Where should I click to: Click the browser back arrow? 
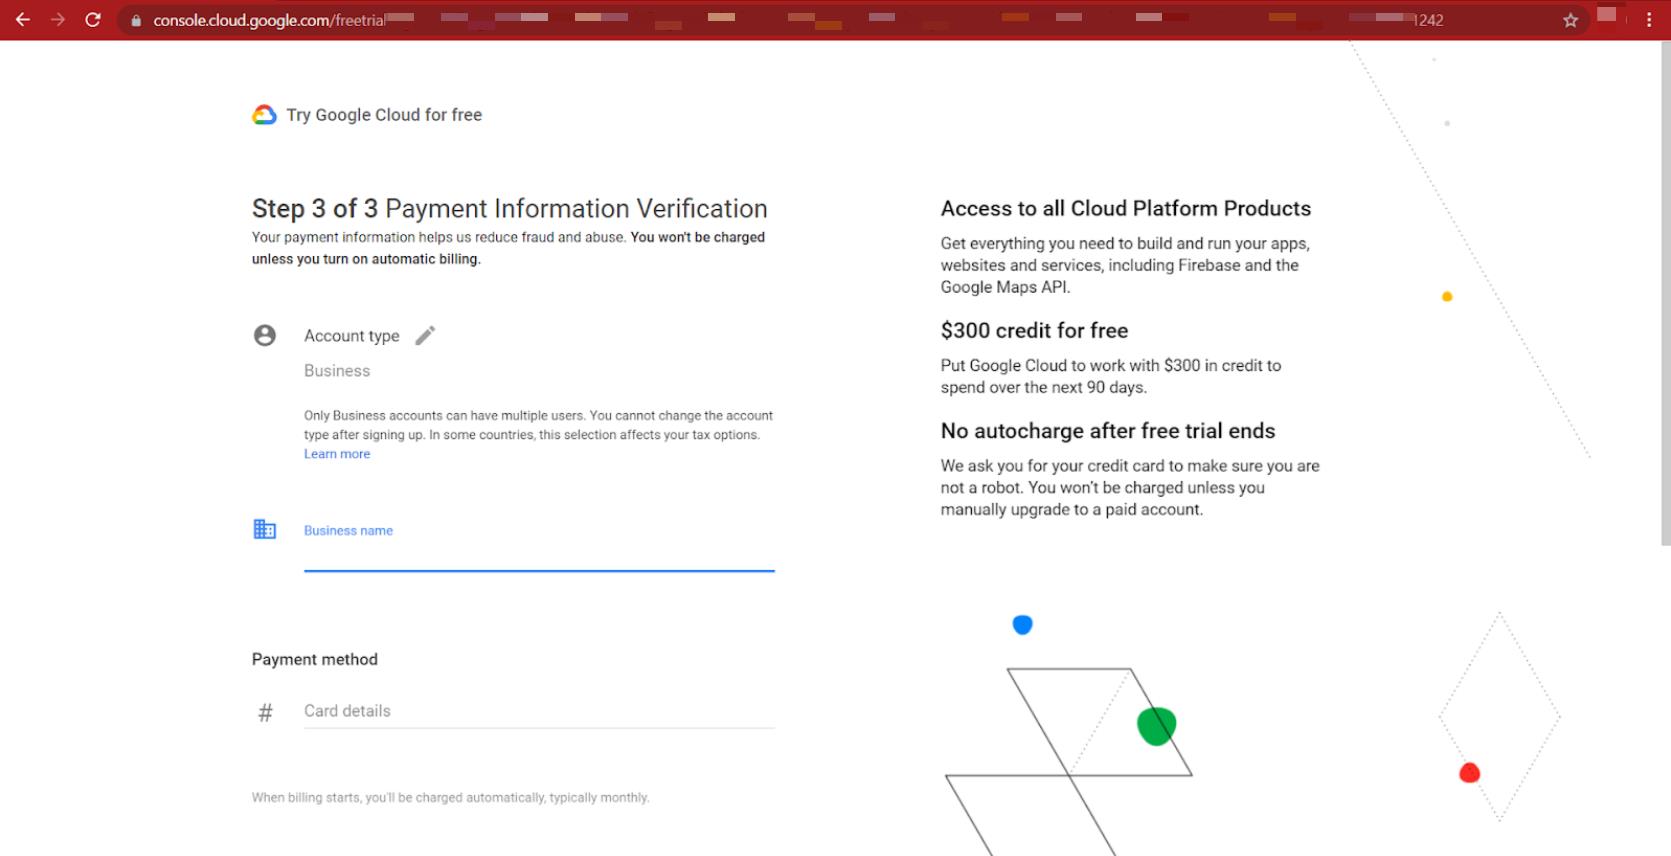[22, 20]
